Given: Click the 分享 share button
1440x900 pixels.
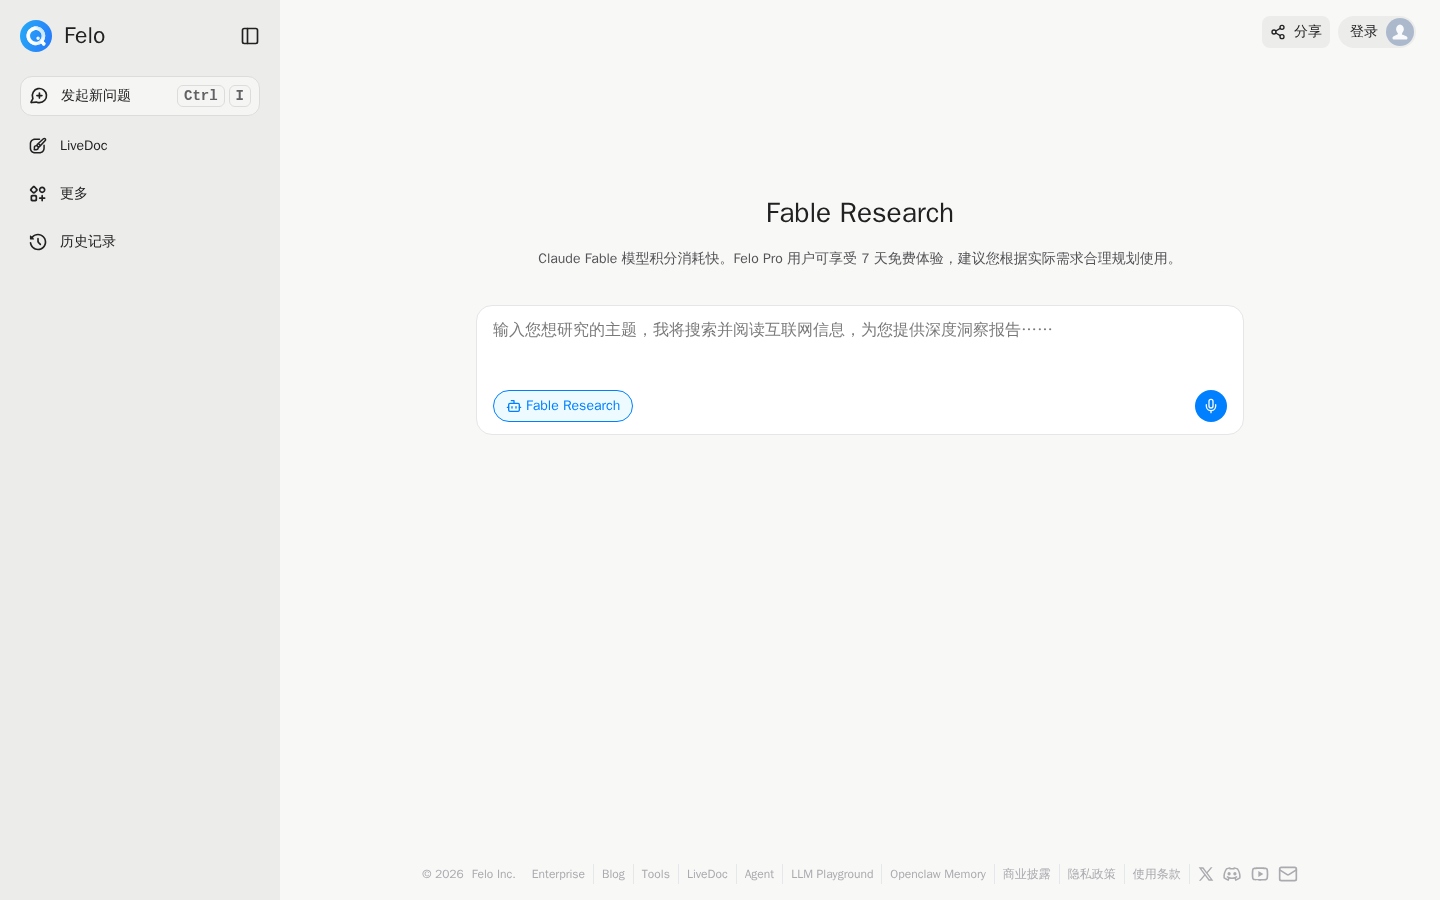Looking at the screenshot, I should click(1296, 32).
